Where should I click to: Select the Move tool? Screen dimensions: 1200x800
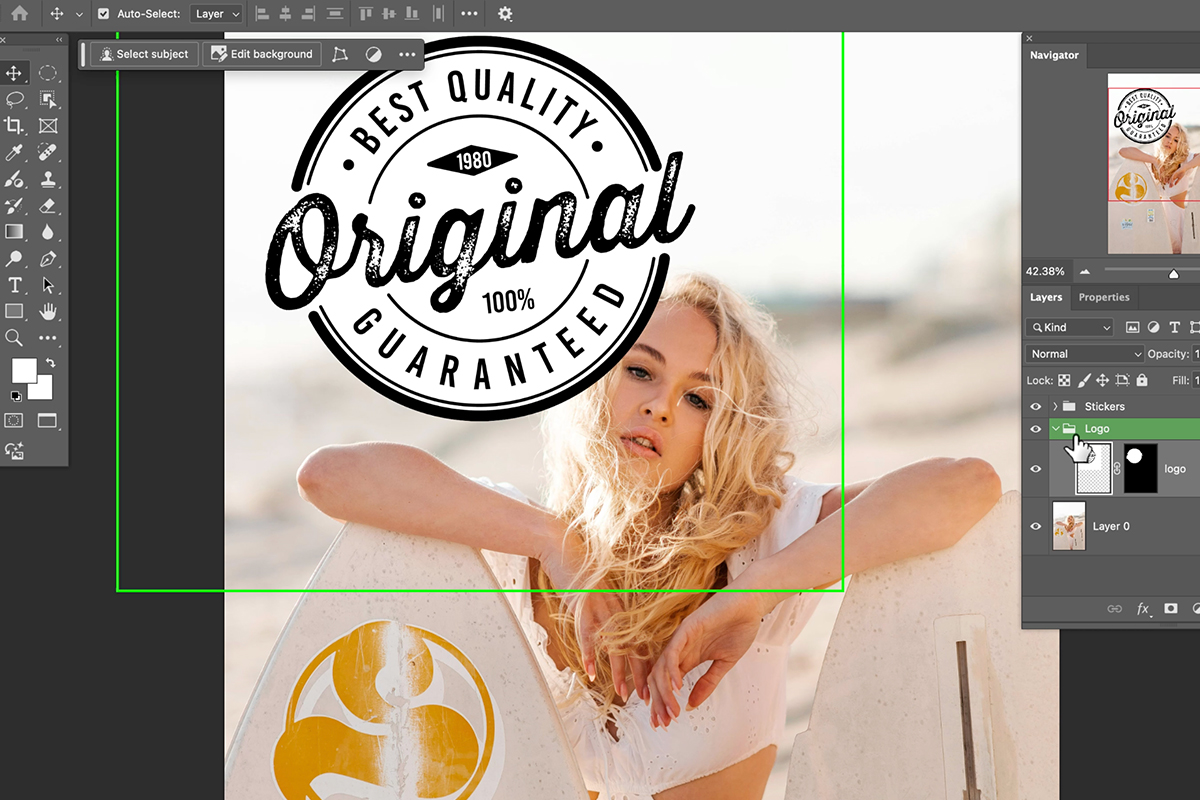tap(14, 72)
